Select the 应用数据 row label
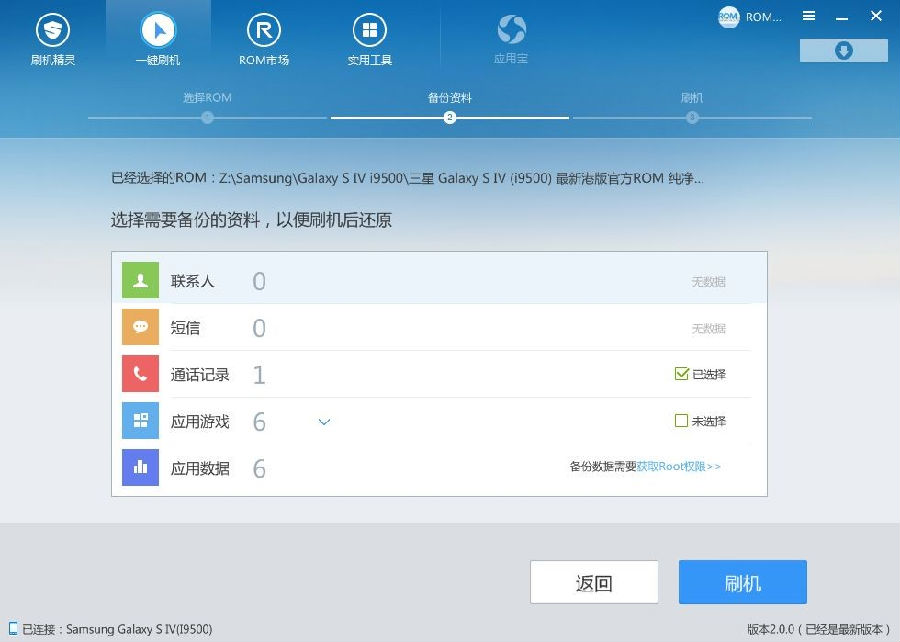The width and height of the screenshot is (900, 642). coord(200,469)
